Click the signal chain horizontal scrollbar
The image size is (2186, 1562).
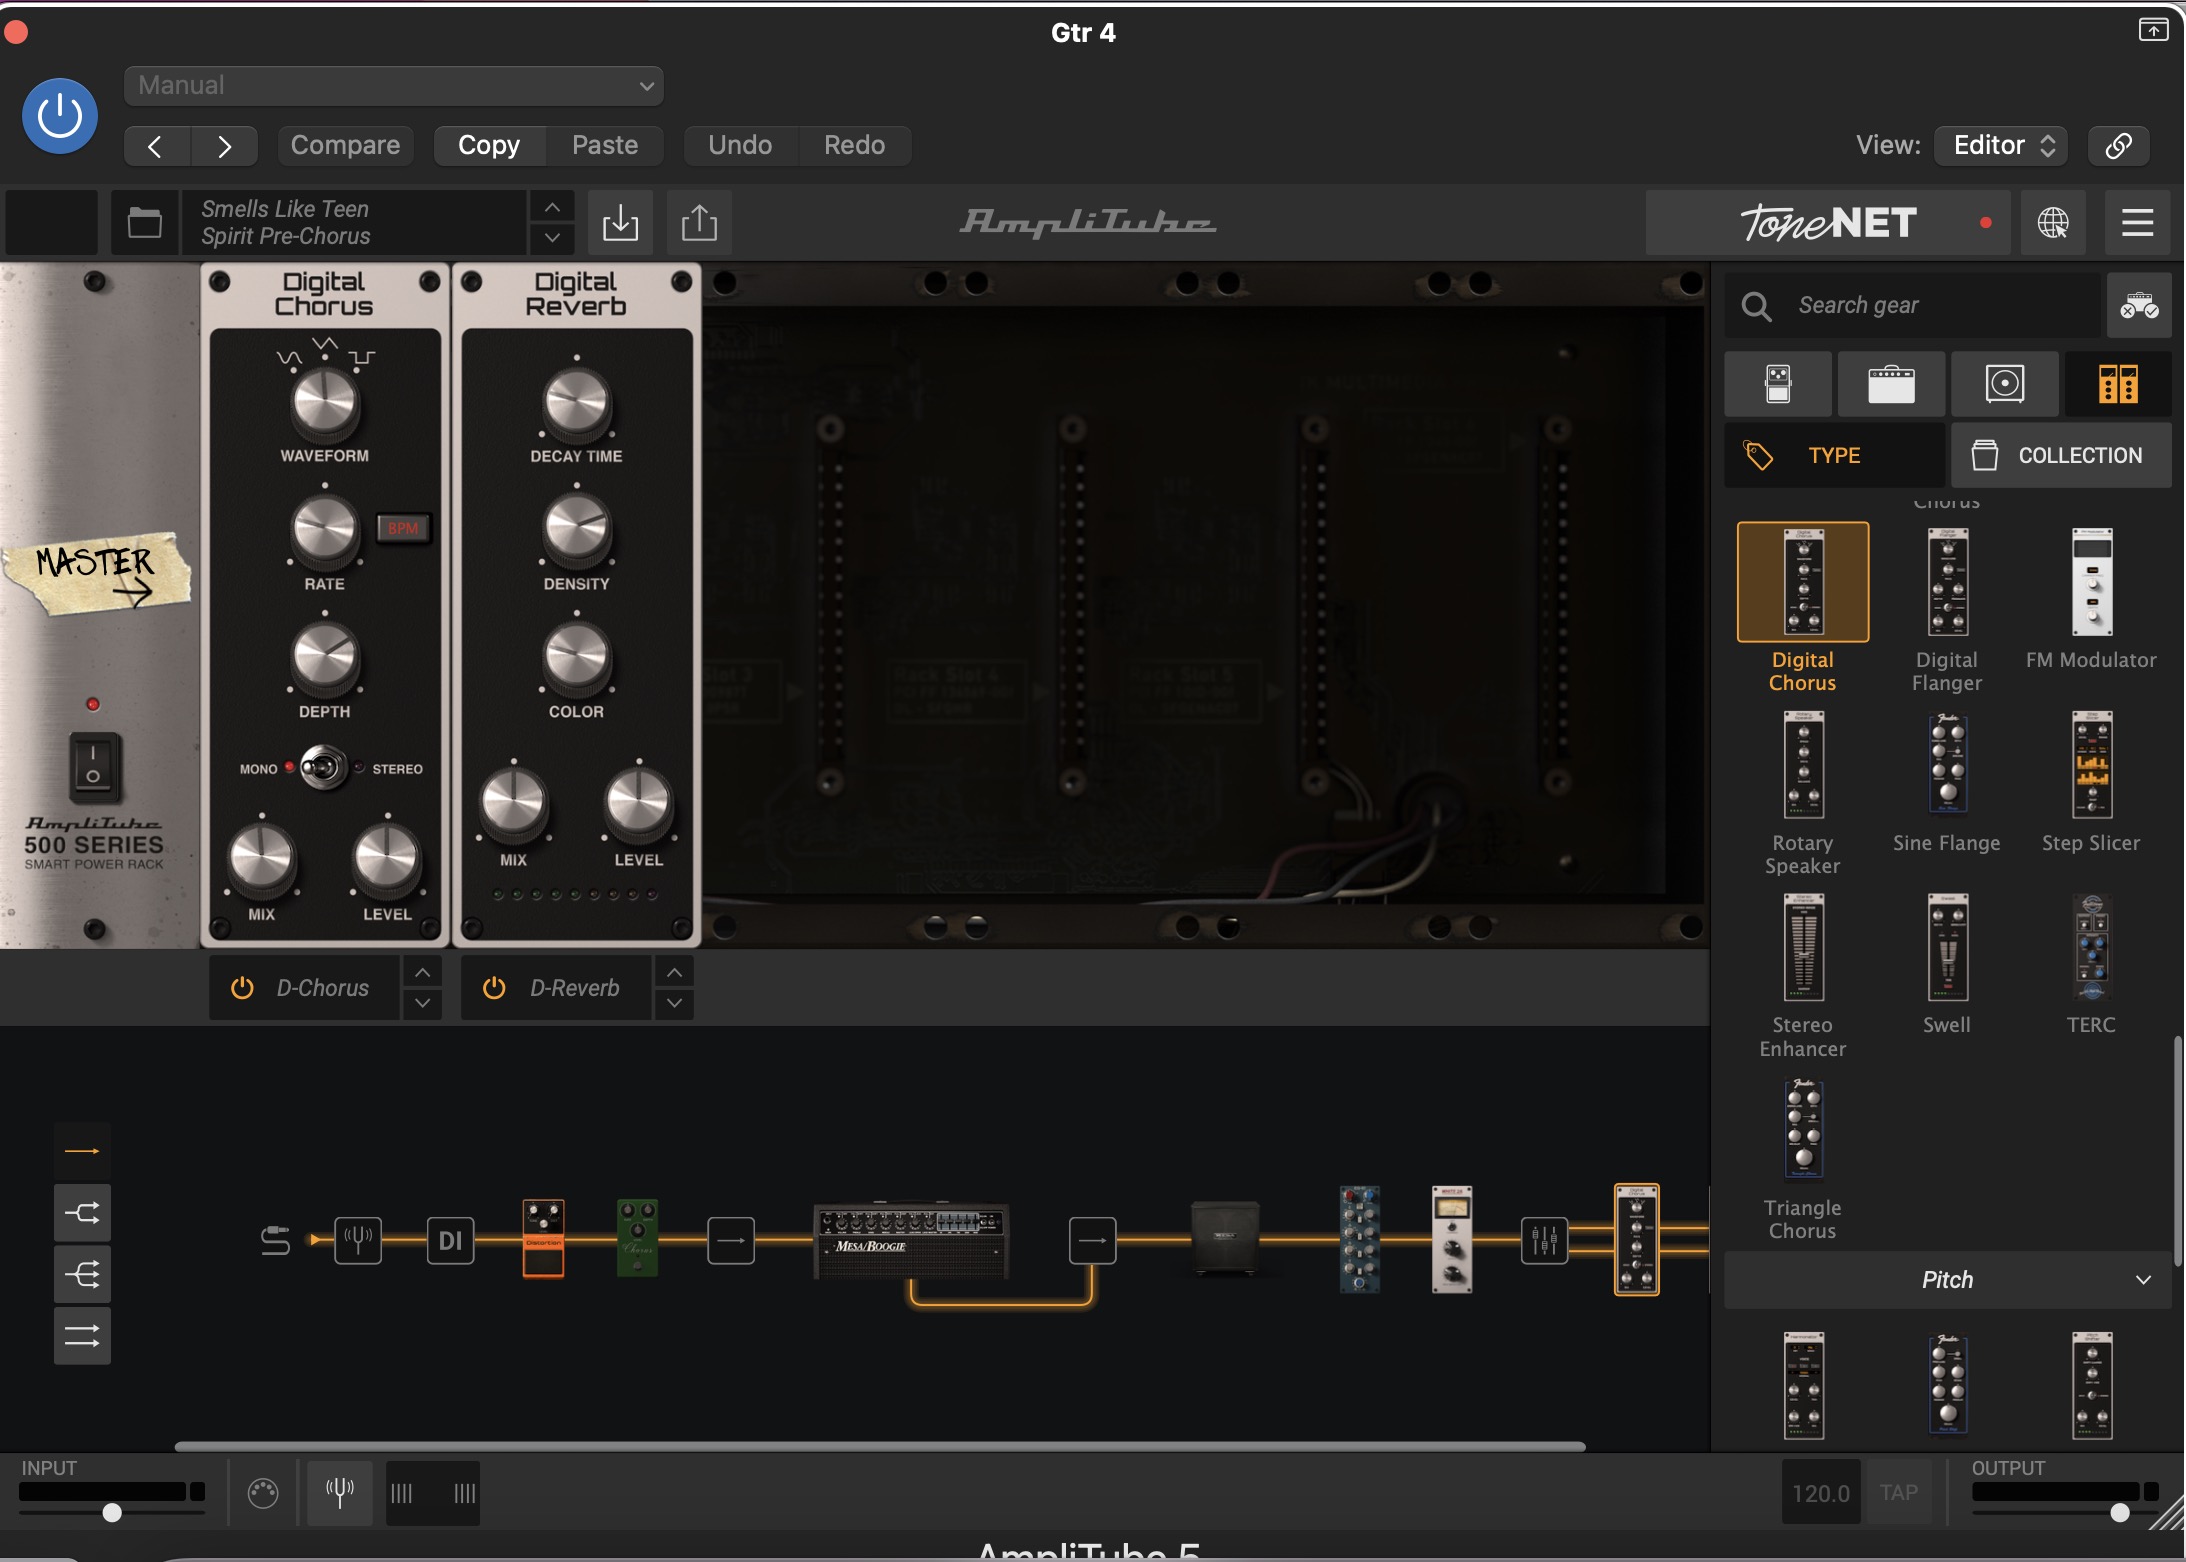[880, 1446]
